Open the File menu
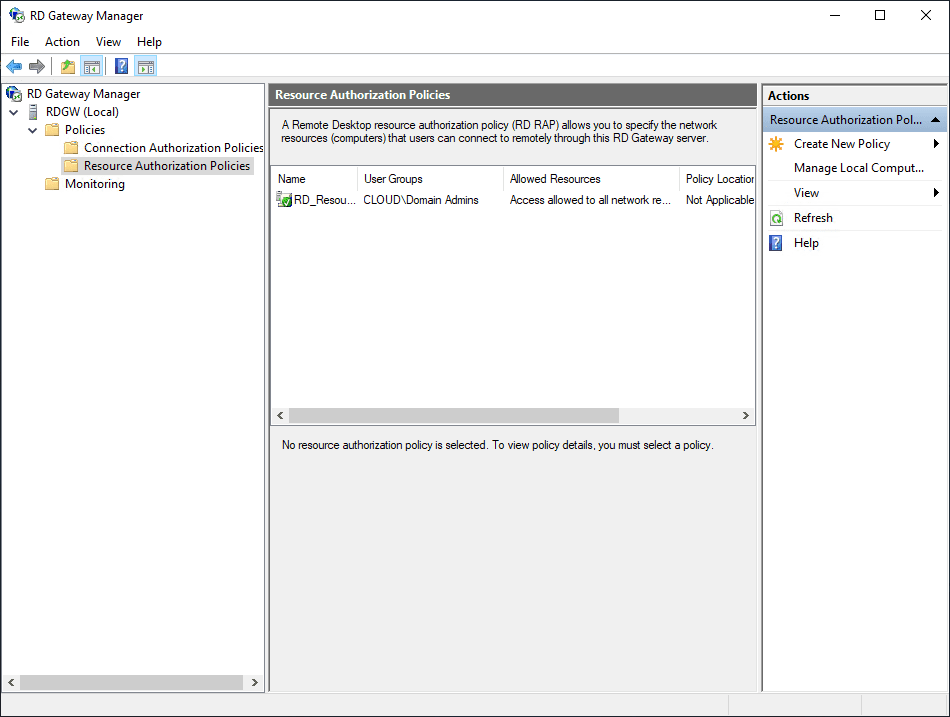 tap(20, 42)
